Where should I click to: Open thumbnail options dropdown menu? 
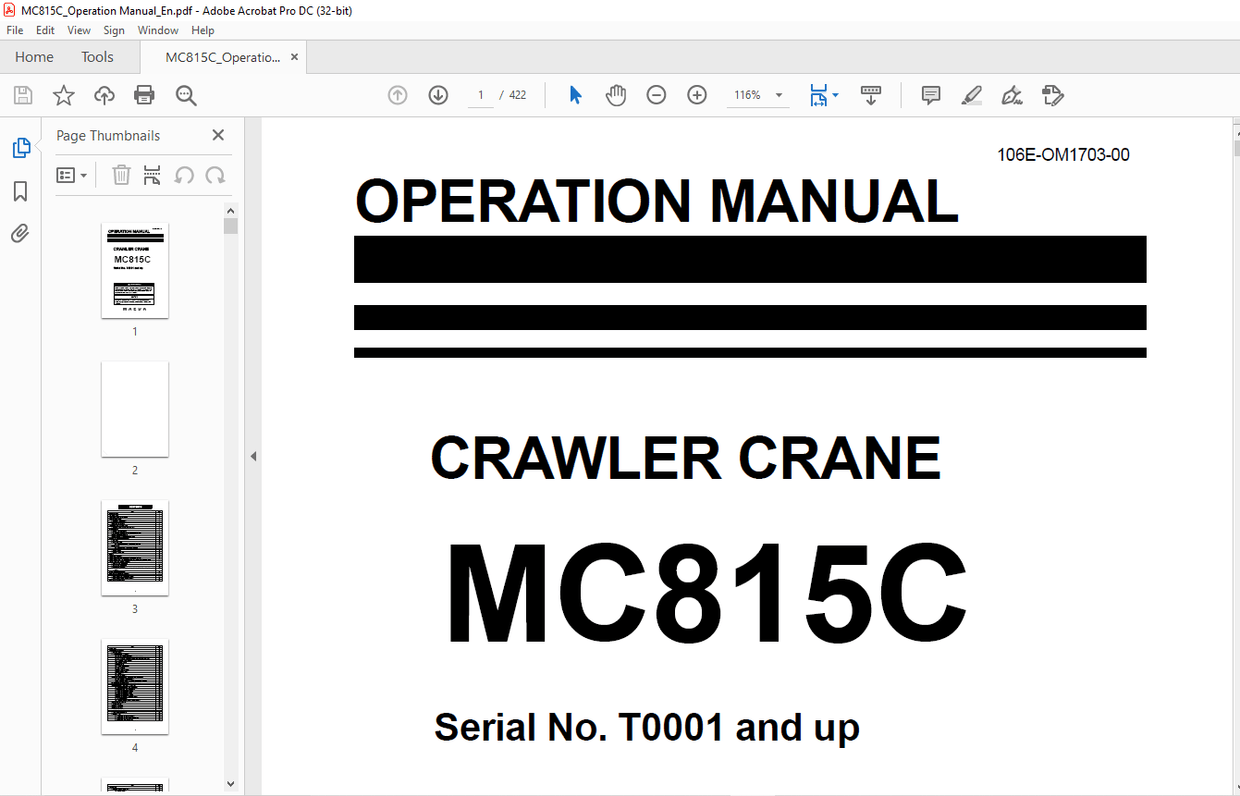point(71,175)
